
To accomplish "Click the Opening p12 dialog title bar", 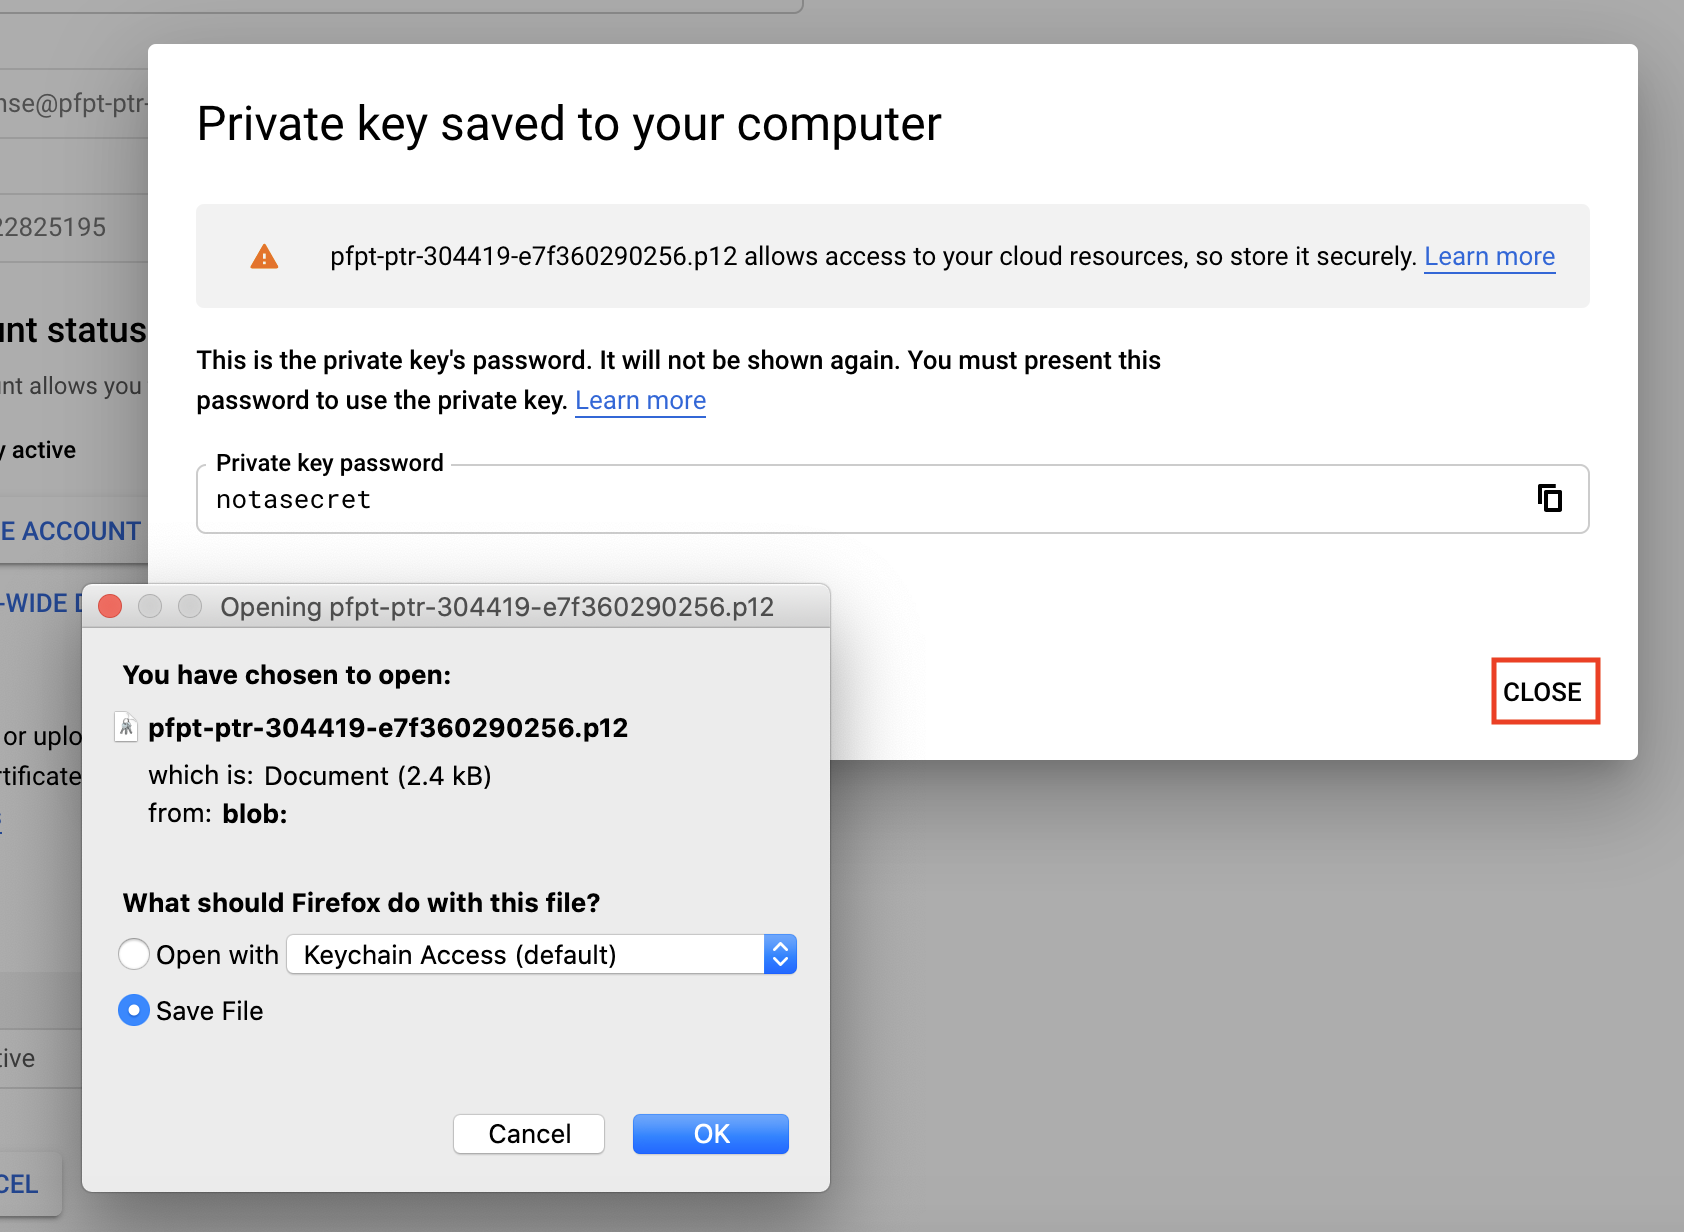I will [456, 606].
